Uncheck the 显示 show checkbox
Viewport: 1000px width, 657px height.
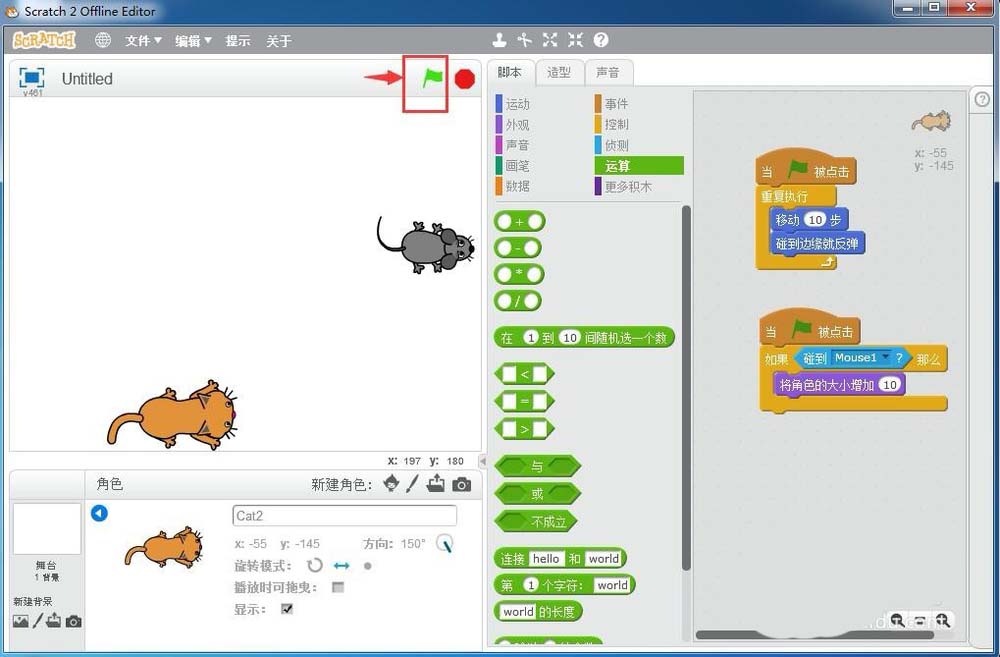click(287, 607)
